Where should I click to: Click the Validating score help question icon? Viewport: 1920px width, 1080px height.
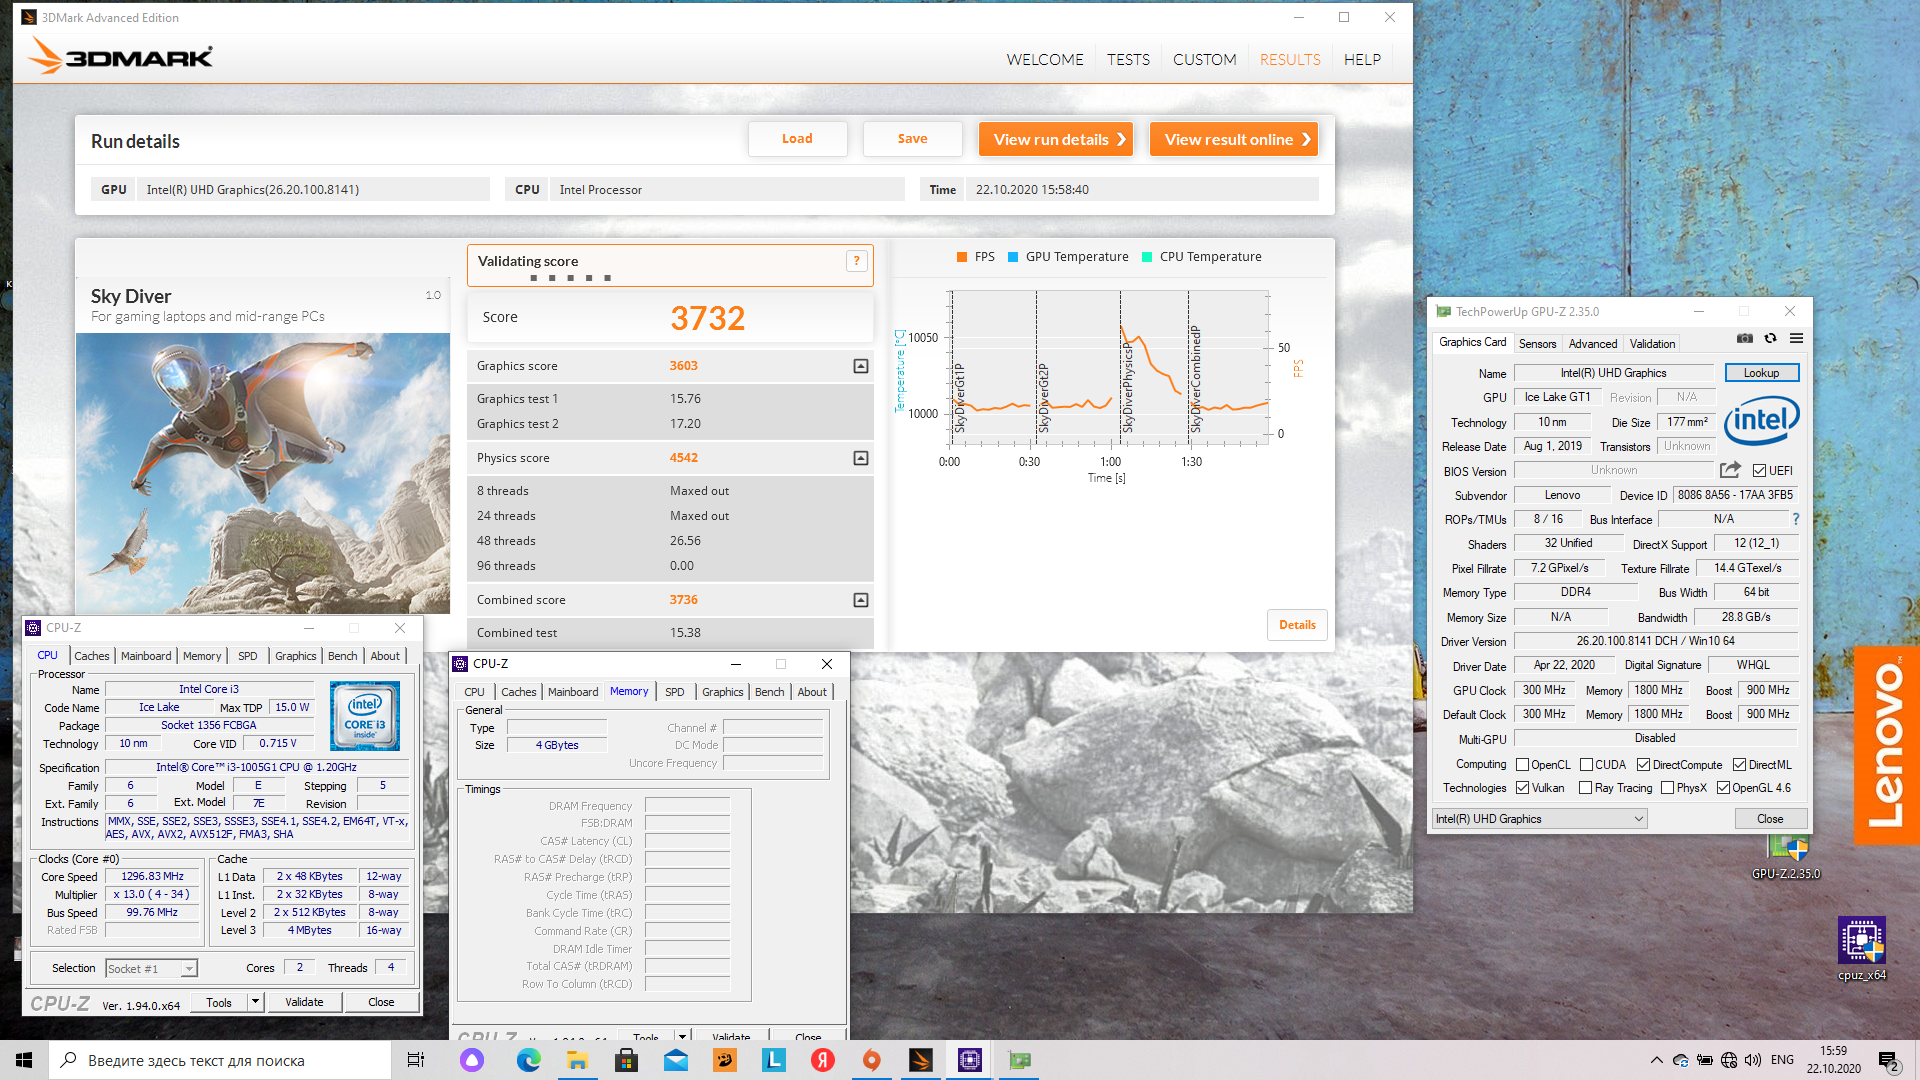click(x=856, y=261)
